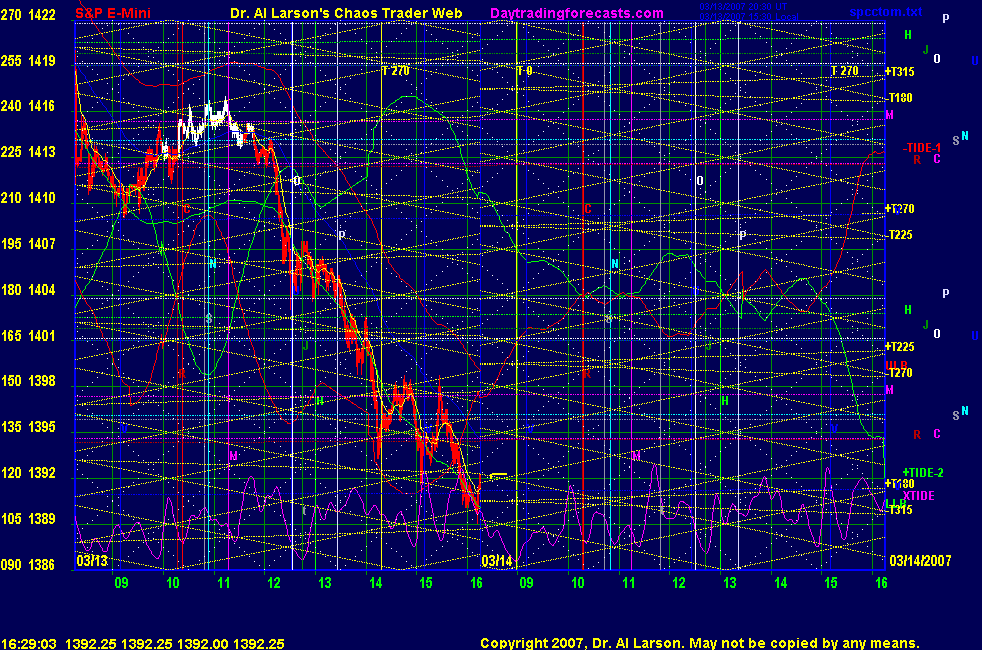Click the "195 1407" price axis label

pos(28,244)
